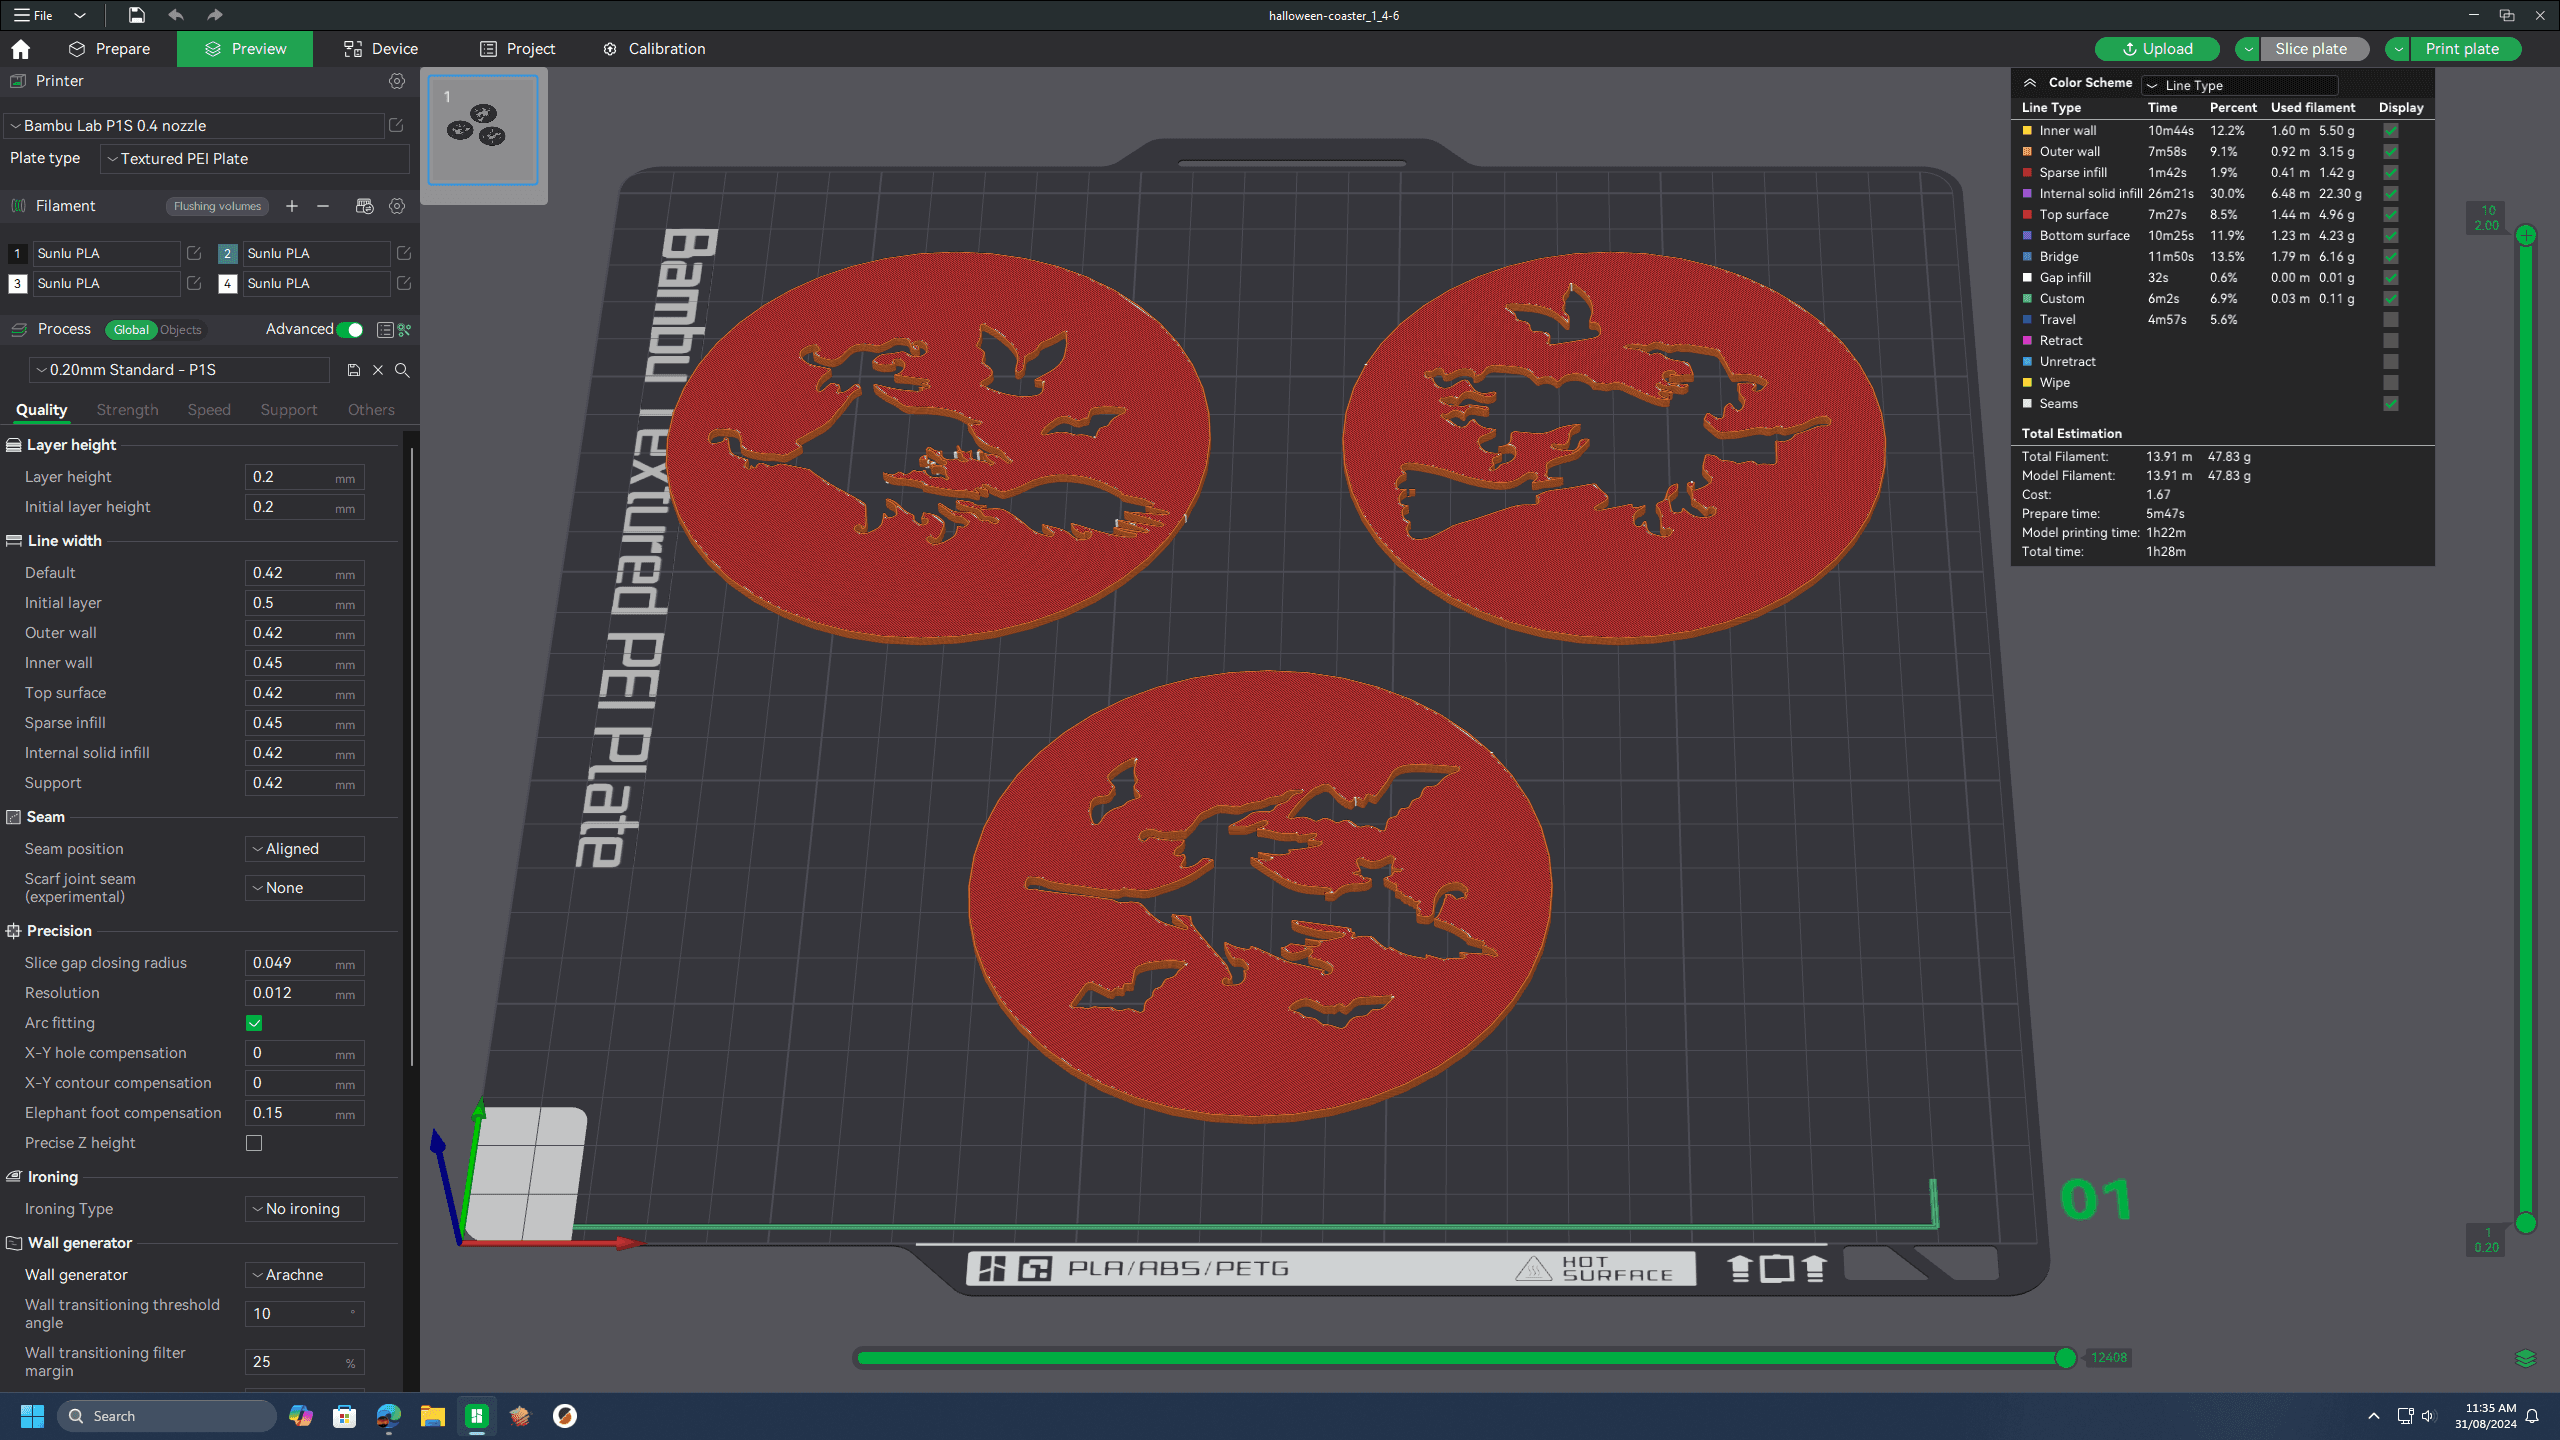Collapse the Color Scheme legend panel

(2030, 83)
